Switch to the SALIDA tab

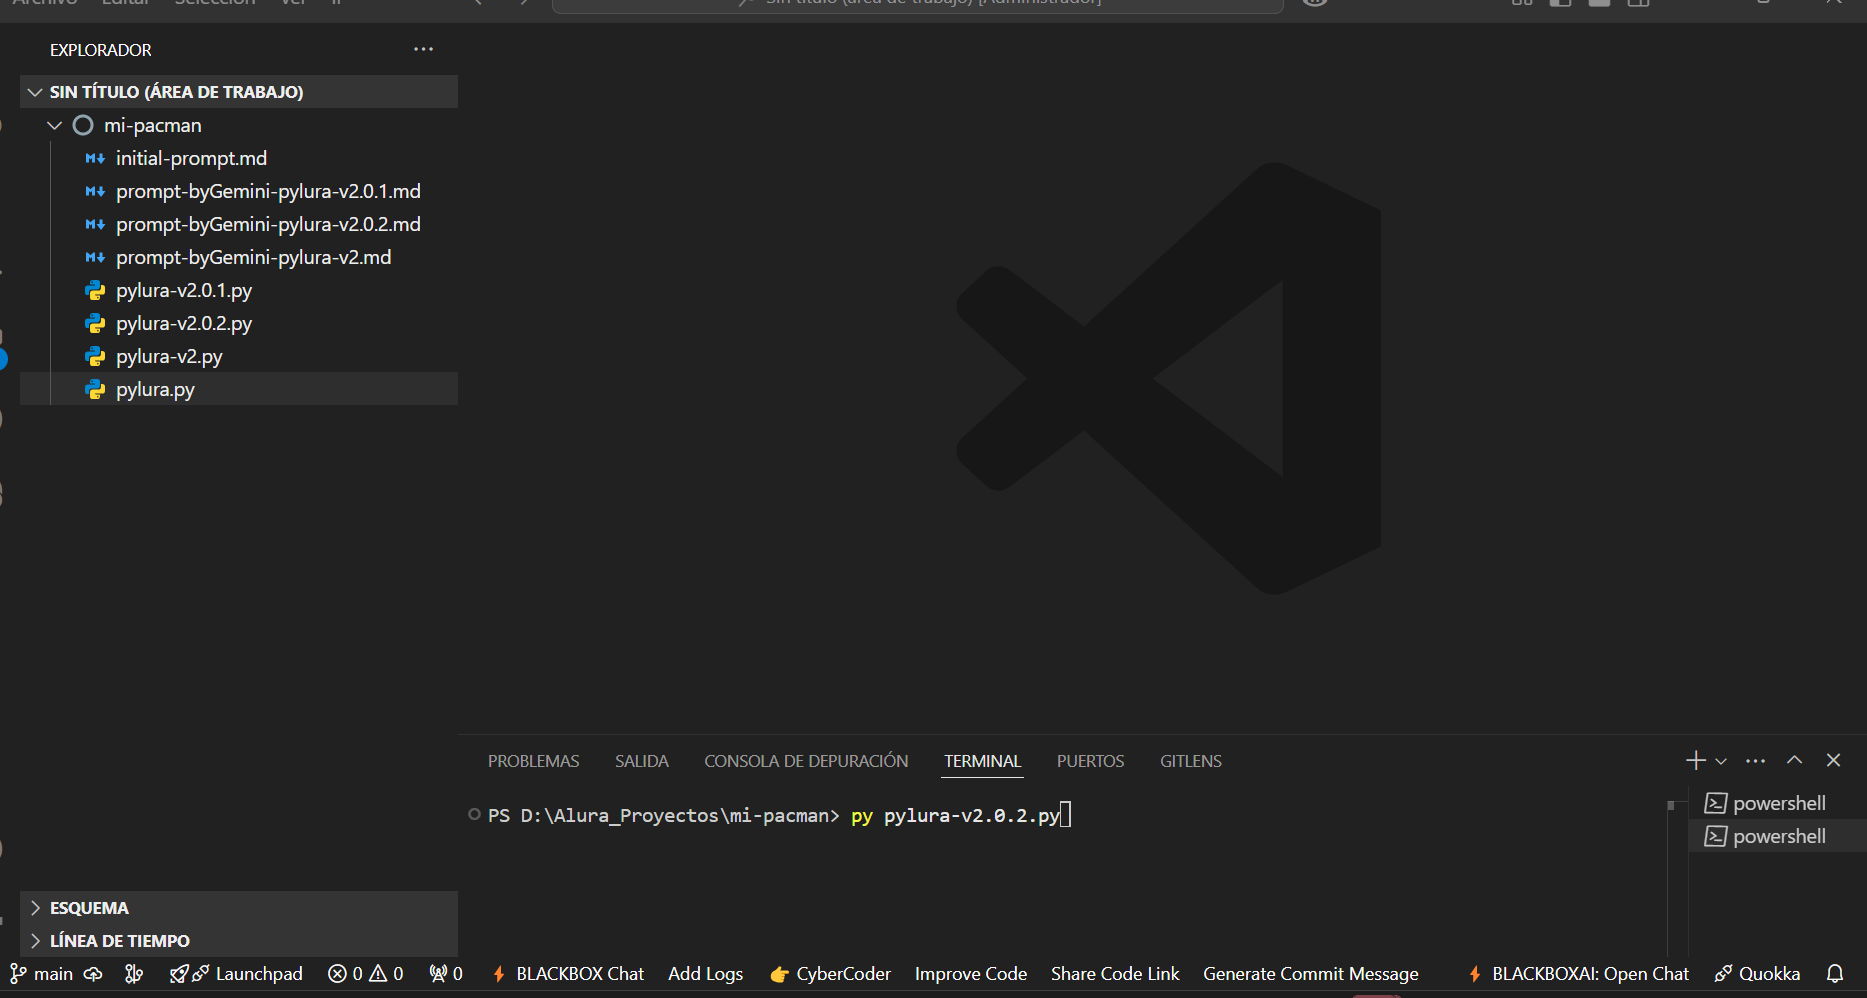[642, 761]
